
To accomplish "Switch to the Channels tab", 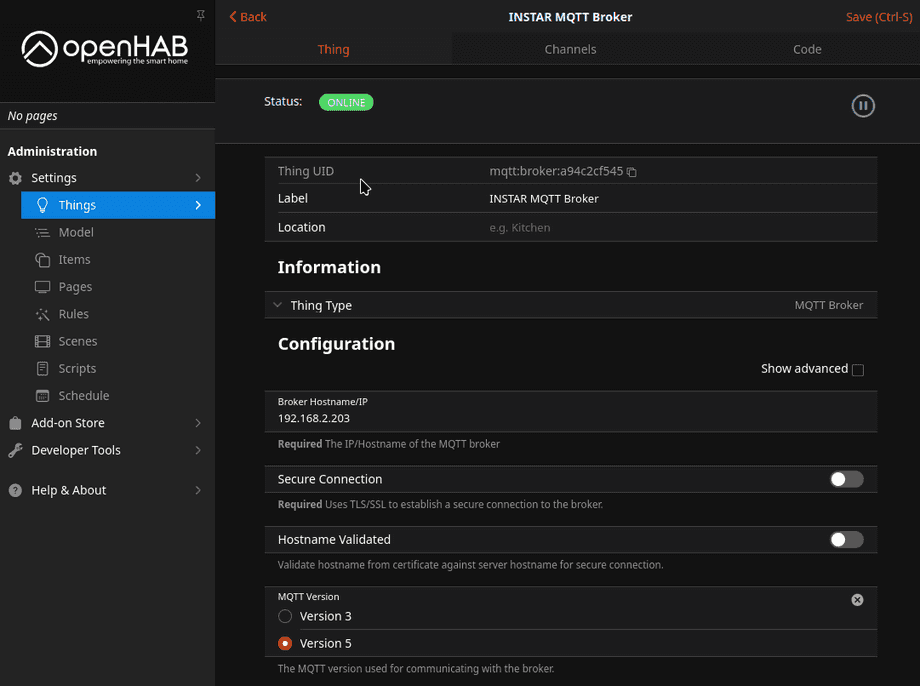I will [570, 49].
